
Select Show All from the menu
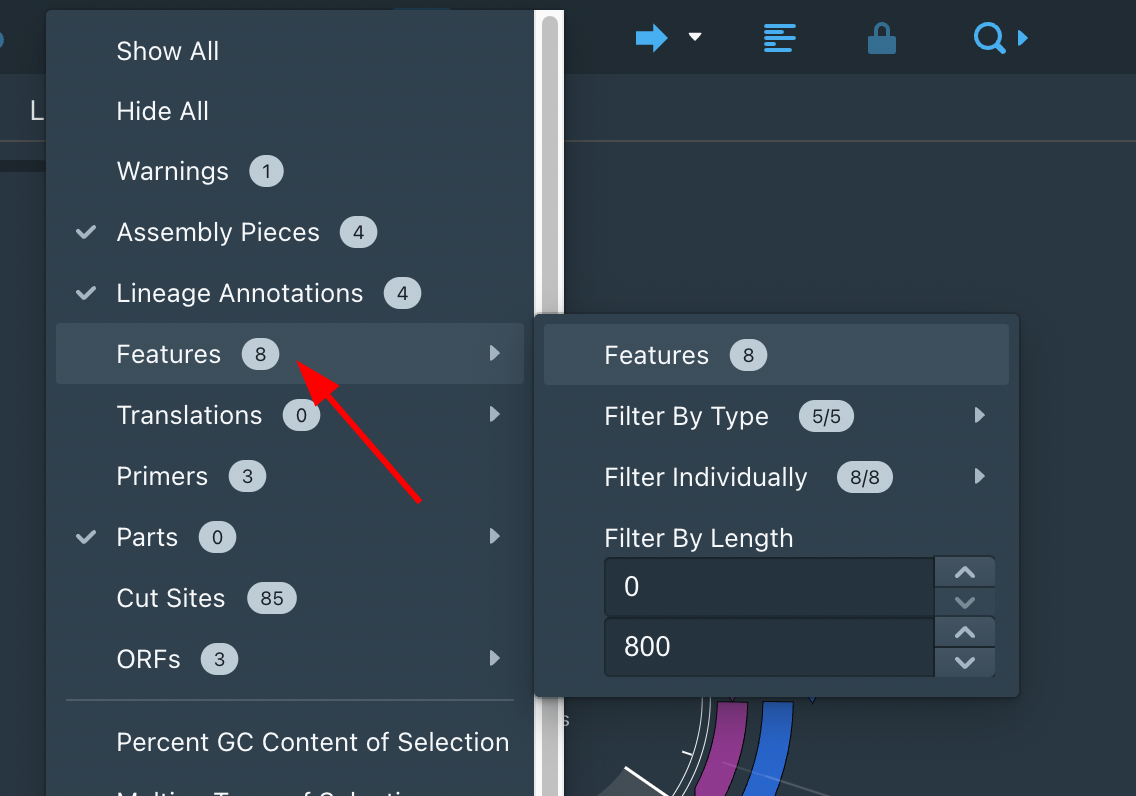(167, 50)
